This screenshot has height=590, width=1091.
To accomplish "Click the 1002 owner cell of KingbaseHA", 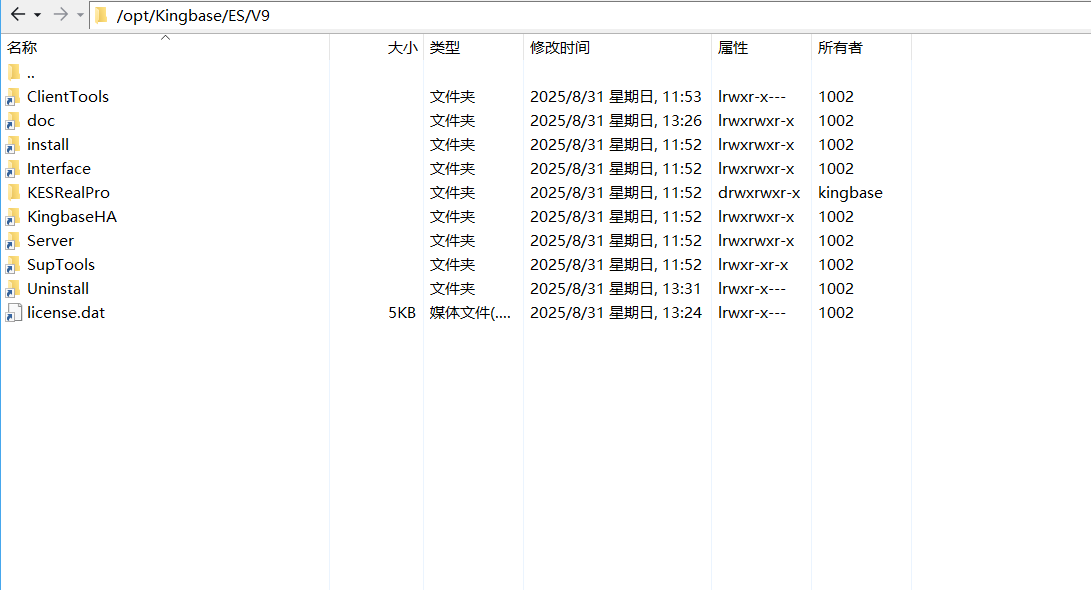I will pyautogui.click(x=836, y=217).
